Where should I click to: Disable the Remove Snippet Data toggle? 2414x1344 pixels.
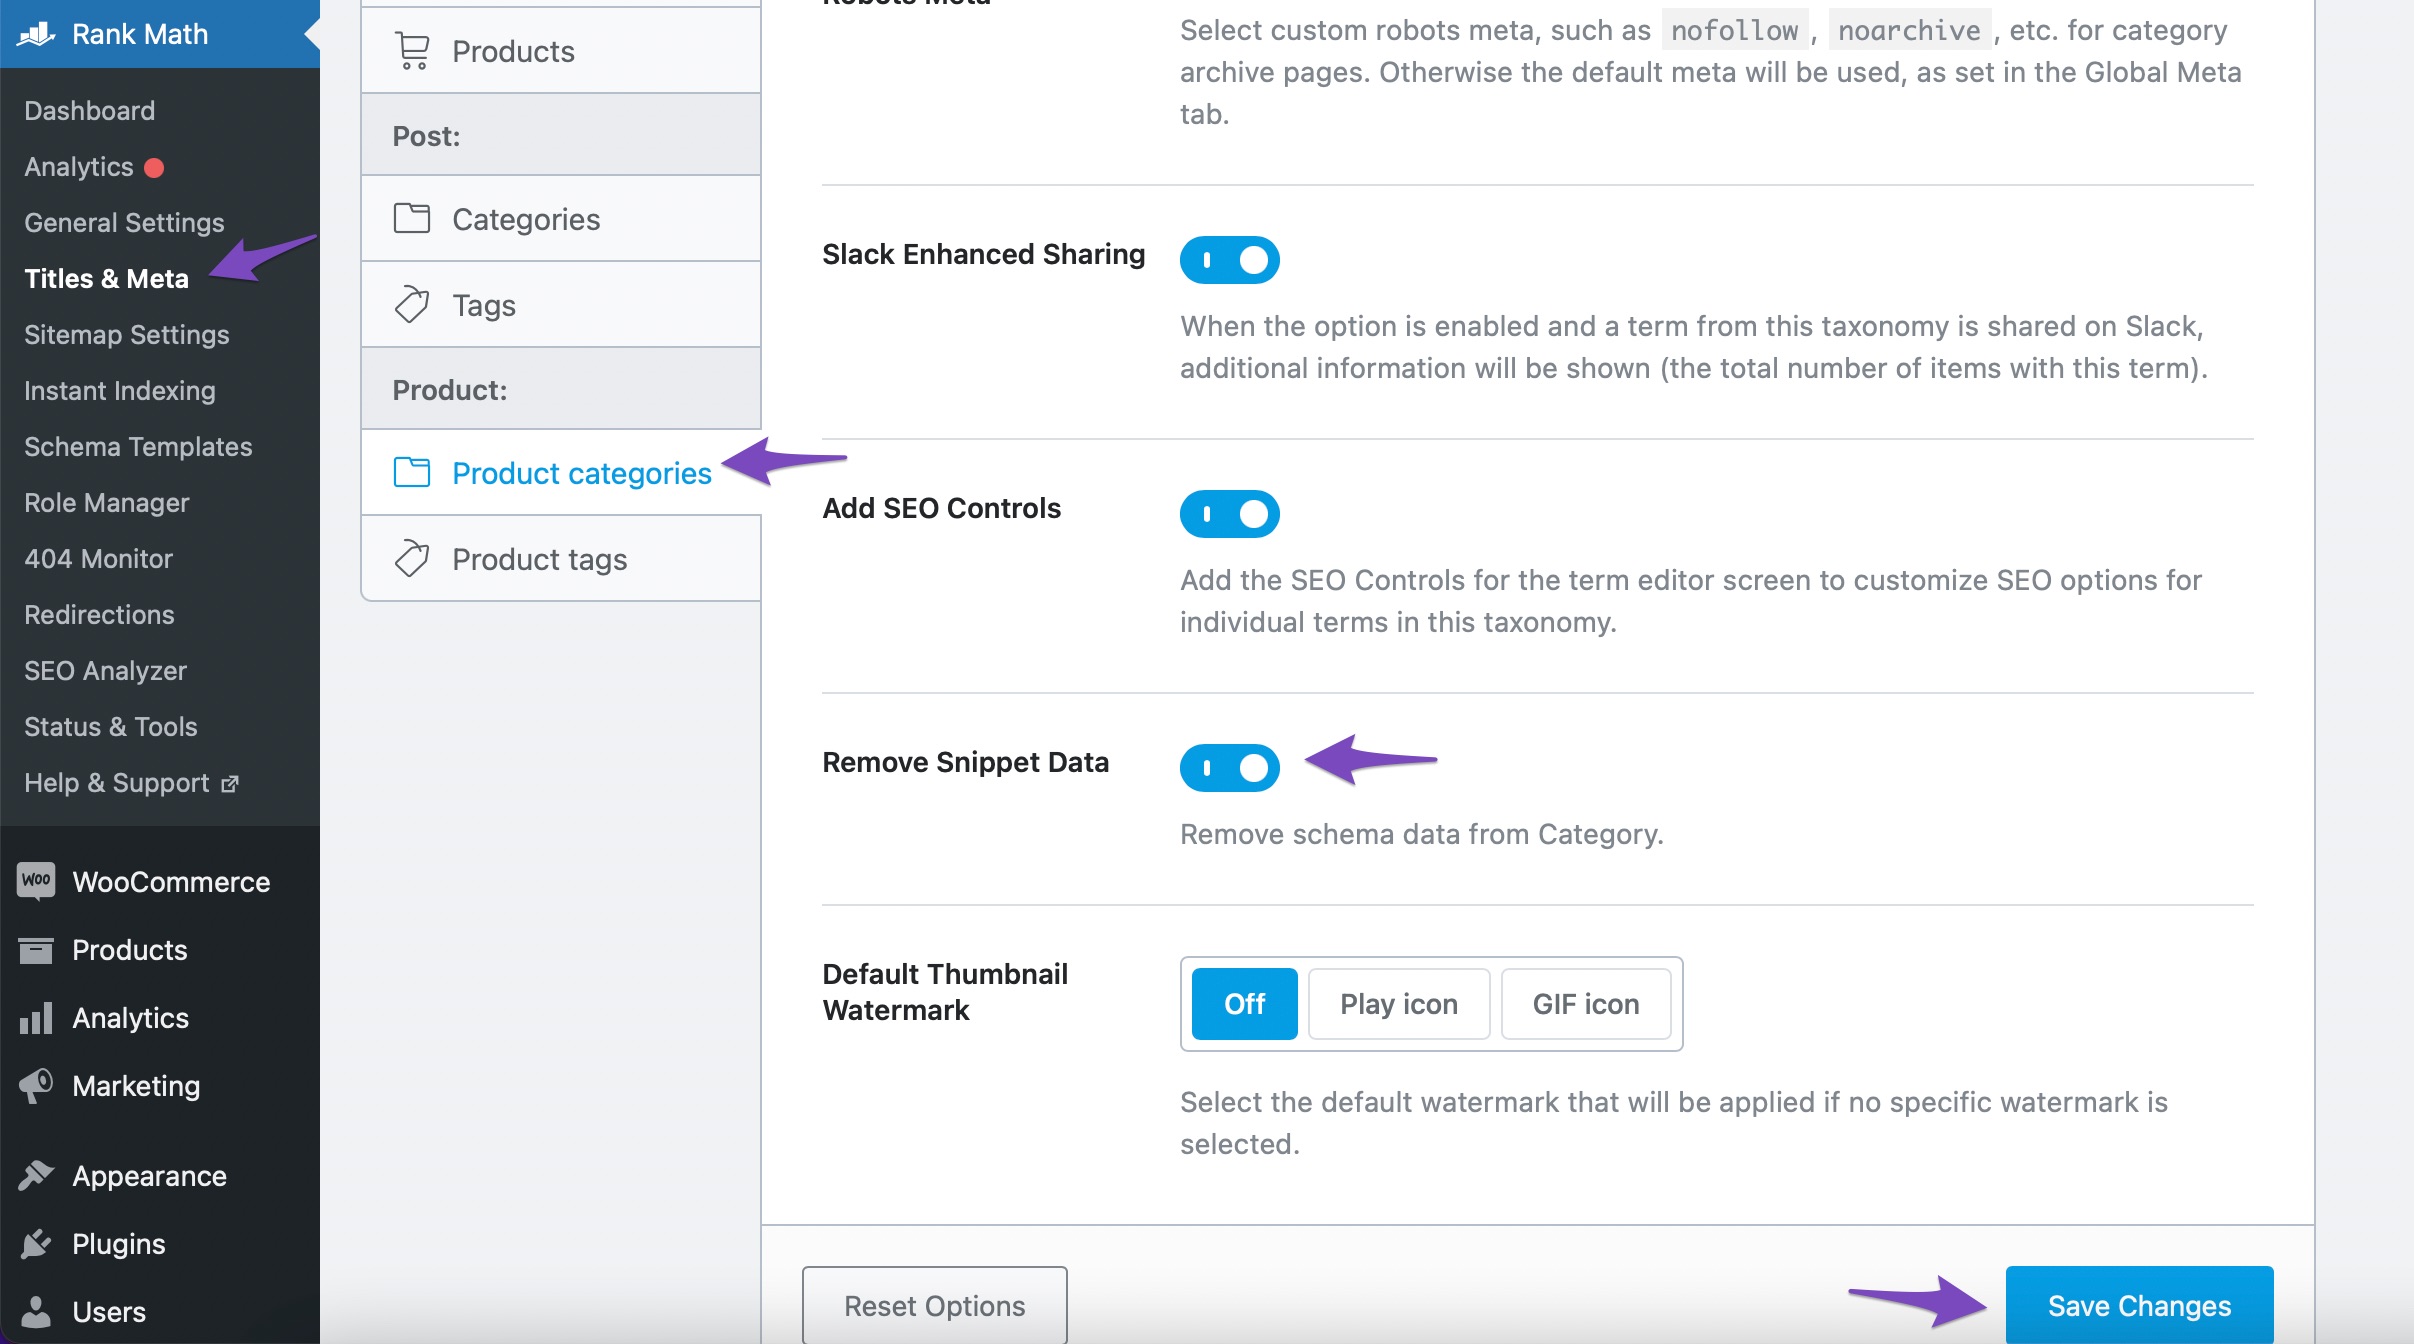coord(1229,765)
